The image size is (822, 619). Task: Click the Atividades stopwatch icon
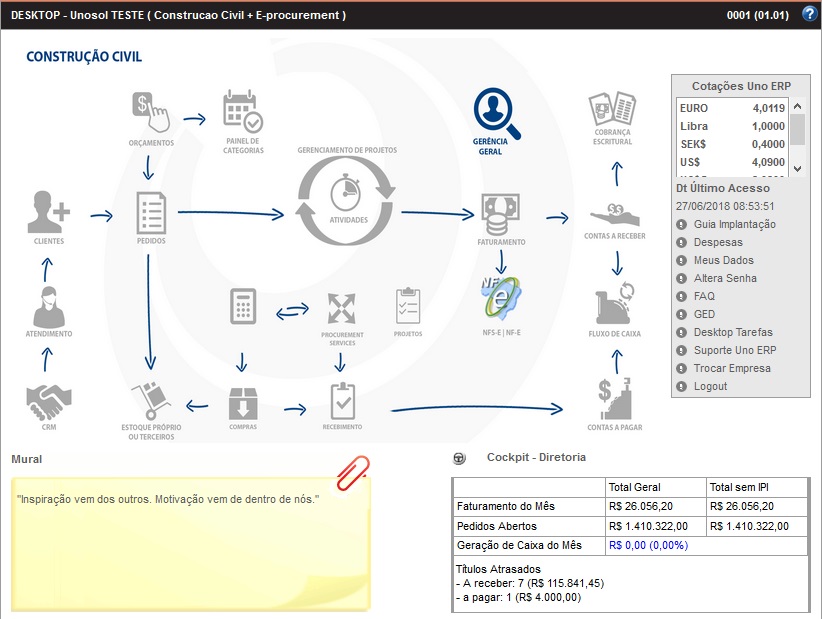pyautogui.click(x=348, y=193)
